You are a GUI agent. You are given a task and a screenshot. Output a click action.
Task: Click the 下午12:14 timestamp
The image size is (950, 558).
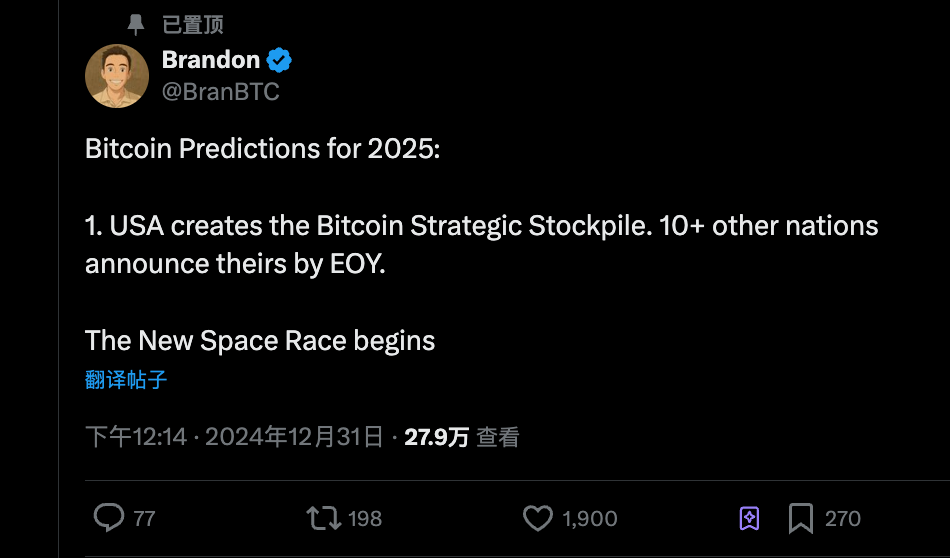click(x=136, y=437)
